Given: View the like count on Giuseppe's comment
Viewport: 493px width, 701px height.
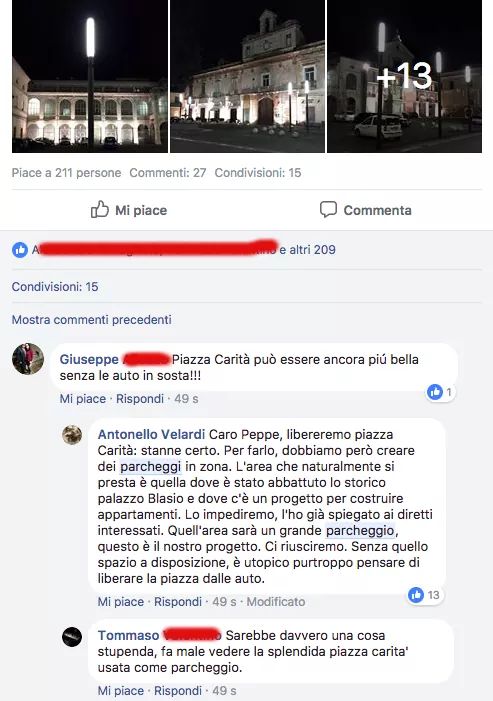Looking at the screenshot, I should (441, 393).
